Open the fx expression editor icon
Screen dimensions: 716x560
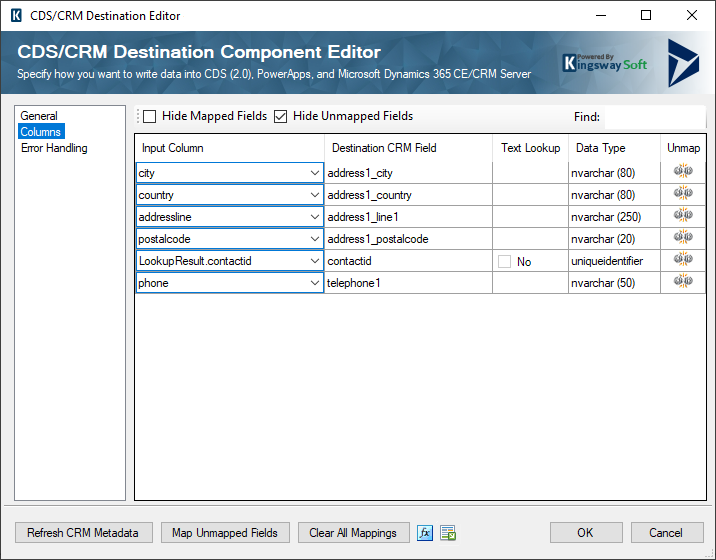[425, 533]
